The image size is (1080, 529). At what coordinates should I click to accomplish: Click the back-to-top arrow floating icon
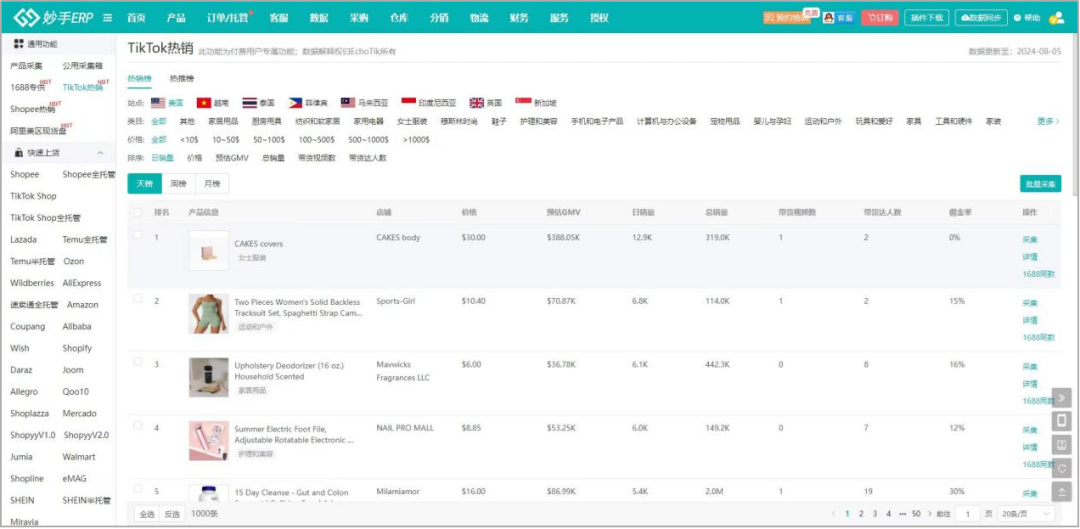click(1061, 492)
